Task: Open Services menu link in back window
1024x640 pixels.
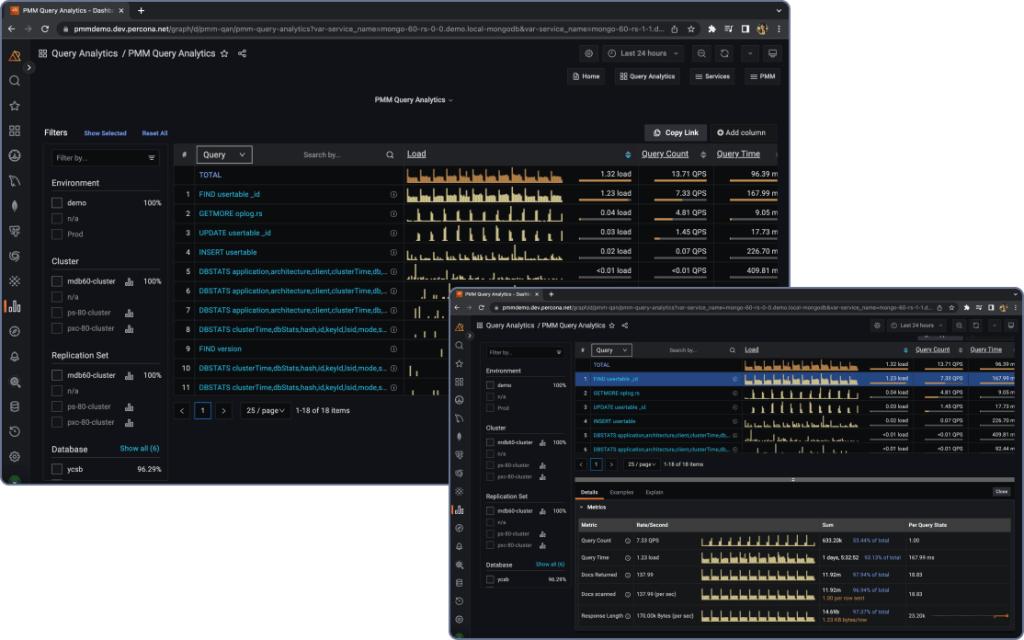Action: pos(712,76)
